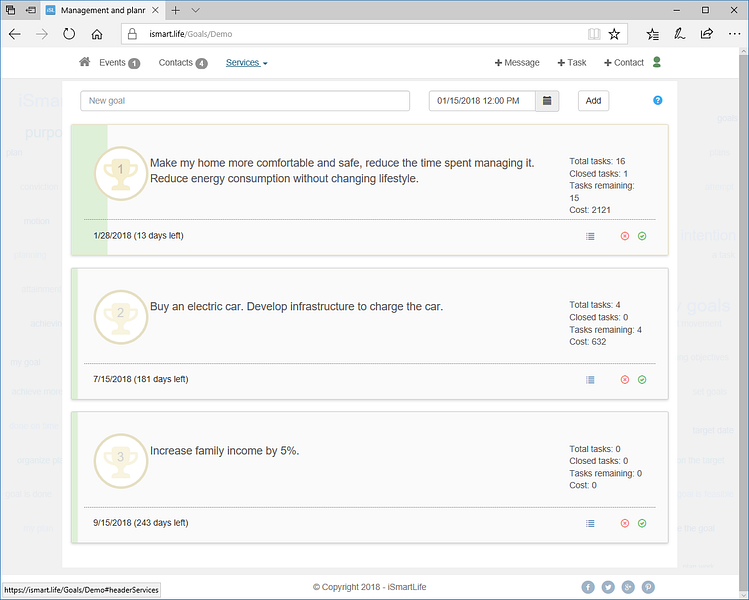Select the Management and planning tab

point(103,10)
